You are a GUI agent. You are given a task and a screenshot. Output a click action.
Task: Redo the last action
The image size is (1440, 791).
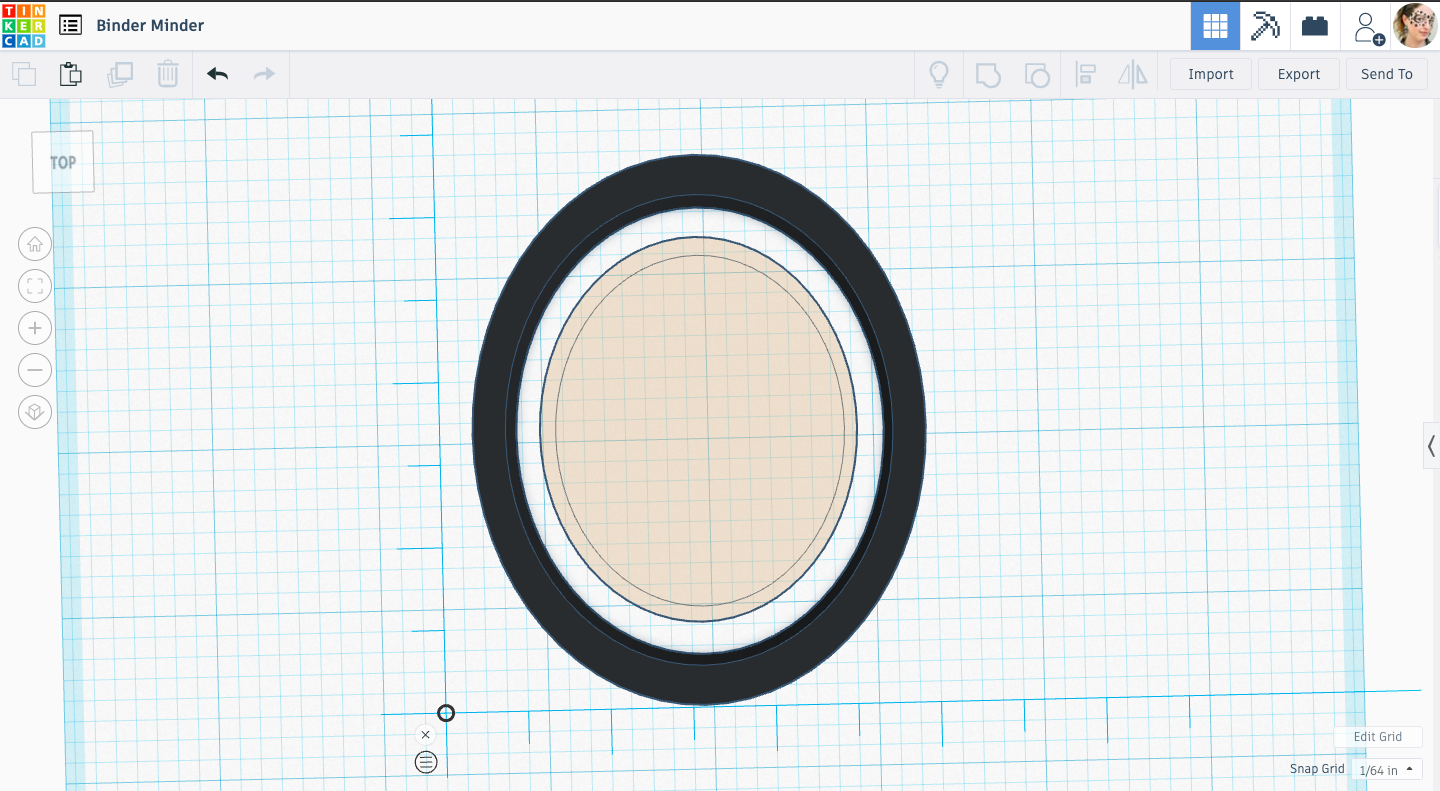point(264,74)
